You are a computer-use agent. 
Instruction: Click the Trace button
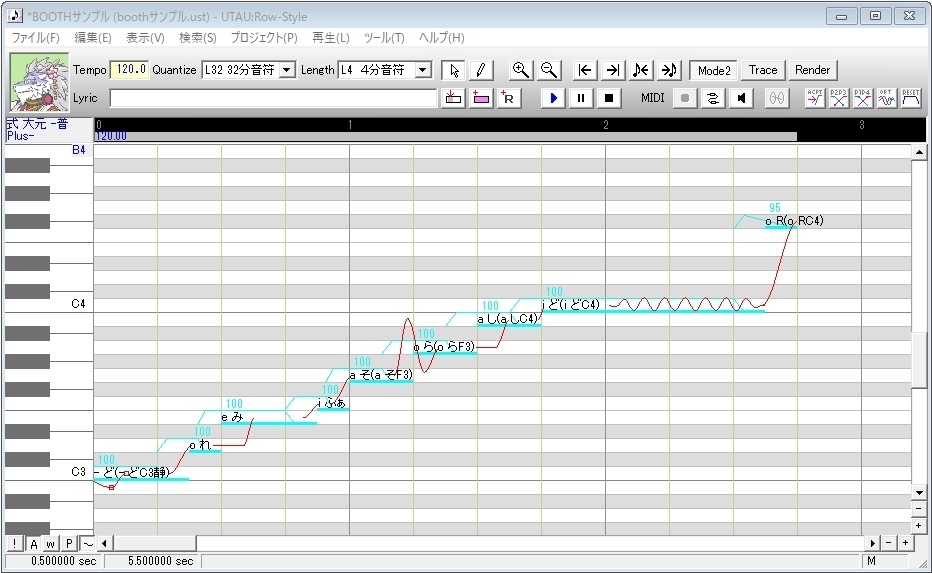763,70
